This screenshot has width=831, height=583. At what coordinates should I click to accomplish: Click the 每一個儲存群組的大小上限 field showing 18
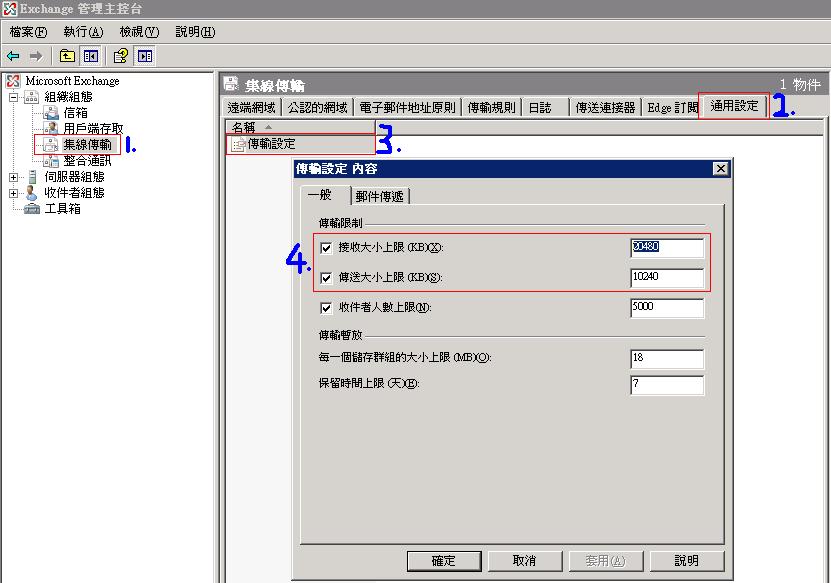[x=667, y=358]
